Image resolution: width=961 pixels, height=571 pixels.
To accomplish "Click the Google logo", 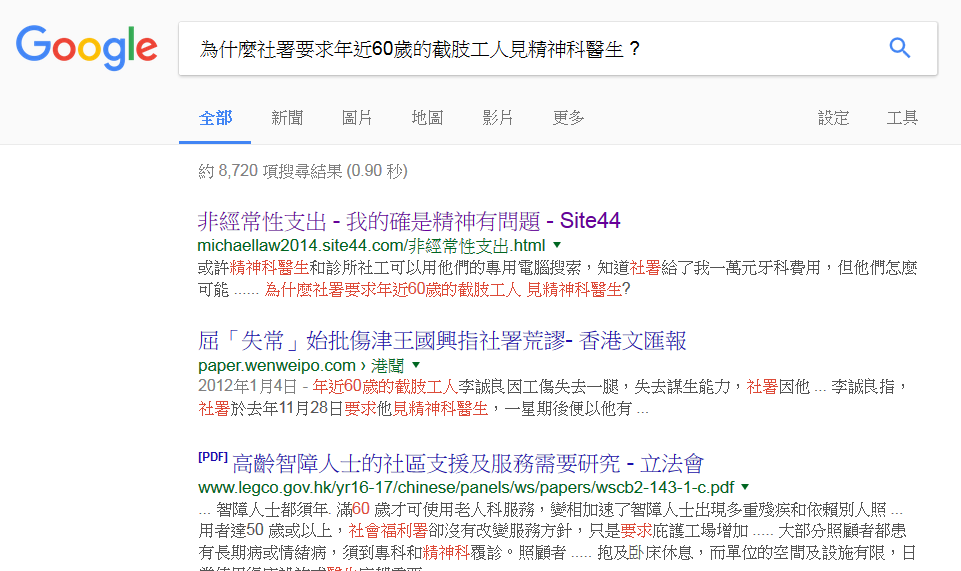I will point(86,47).
